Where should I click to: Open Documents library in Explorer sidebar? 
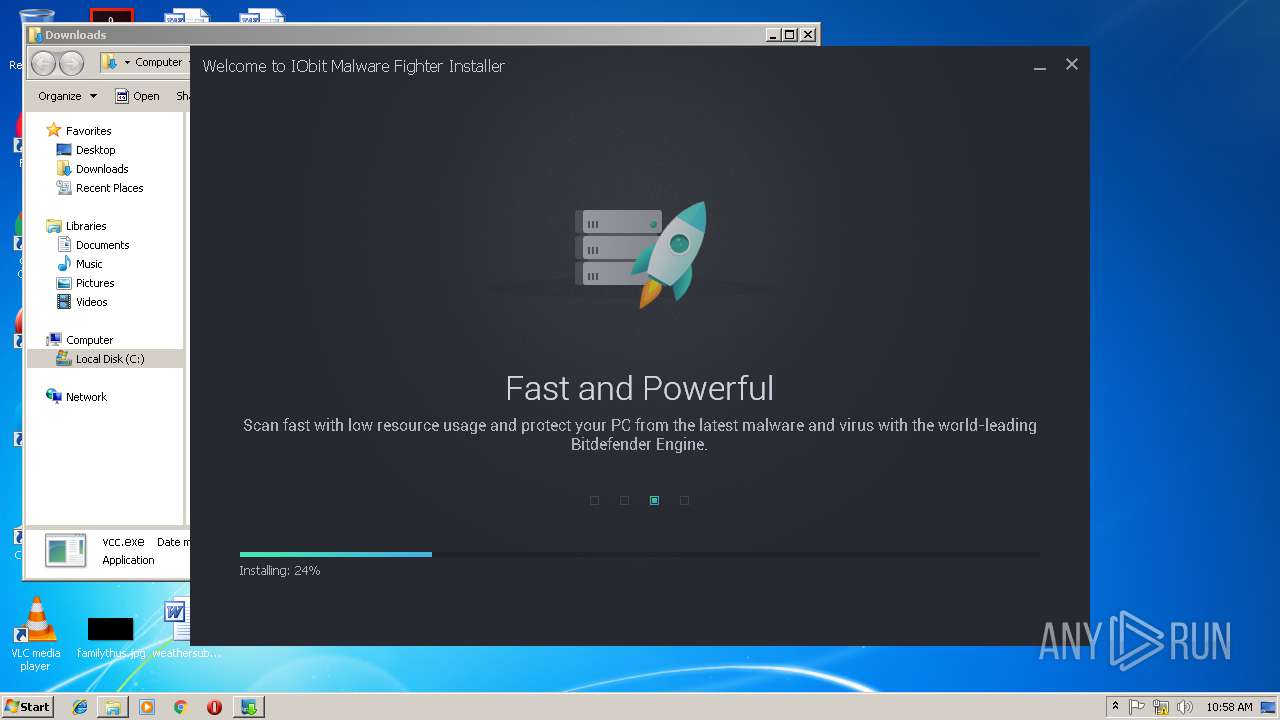(102, 245)
